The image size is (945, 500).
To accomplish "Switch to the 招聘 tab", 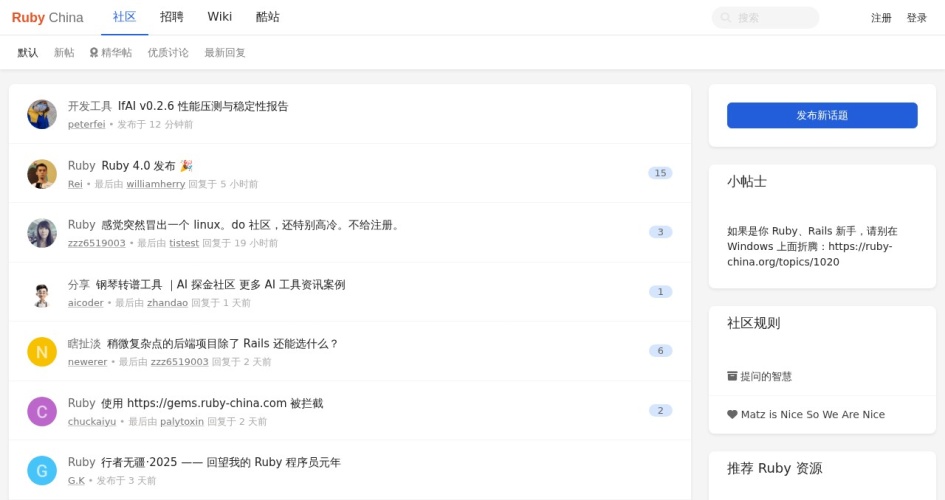I will pos(172,17).
